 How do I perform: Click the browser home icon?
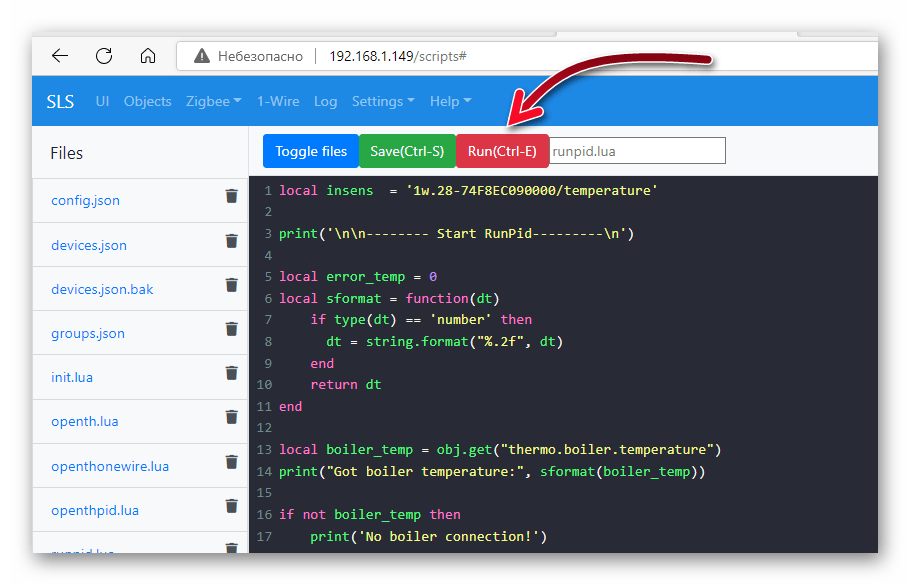(x=148, y=56)
